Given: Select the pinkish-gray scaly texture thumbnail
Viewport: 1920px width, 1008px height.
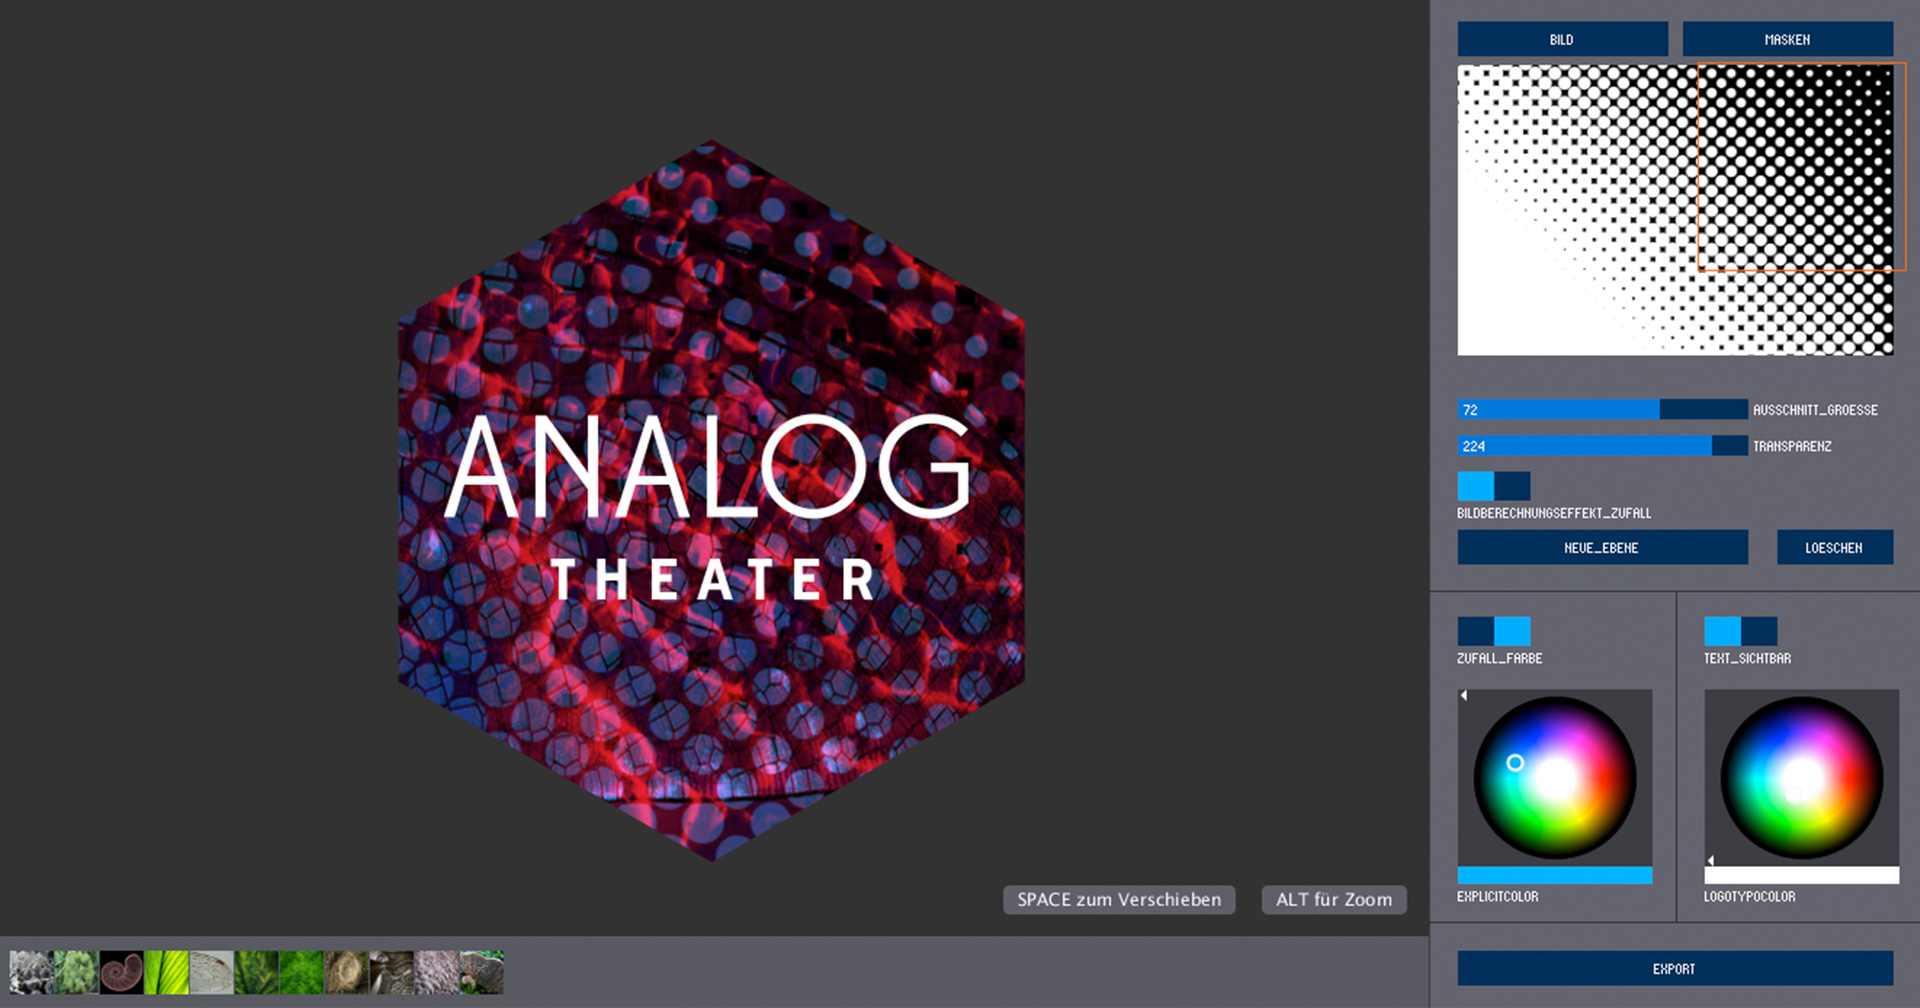Looking at the screenshot, I should [x=436, y=972].
